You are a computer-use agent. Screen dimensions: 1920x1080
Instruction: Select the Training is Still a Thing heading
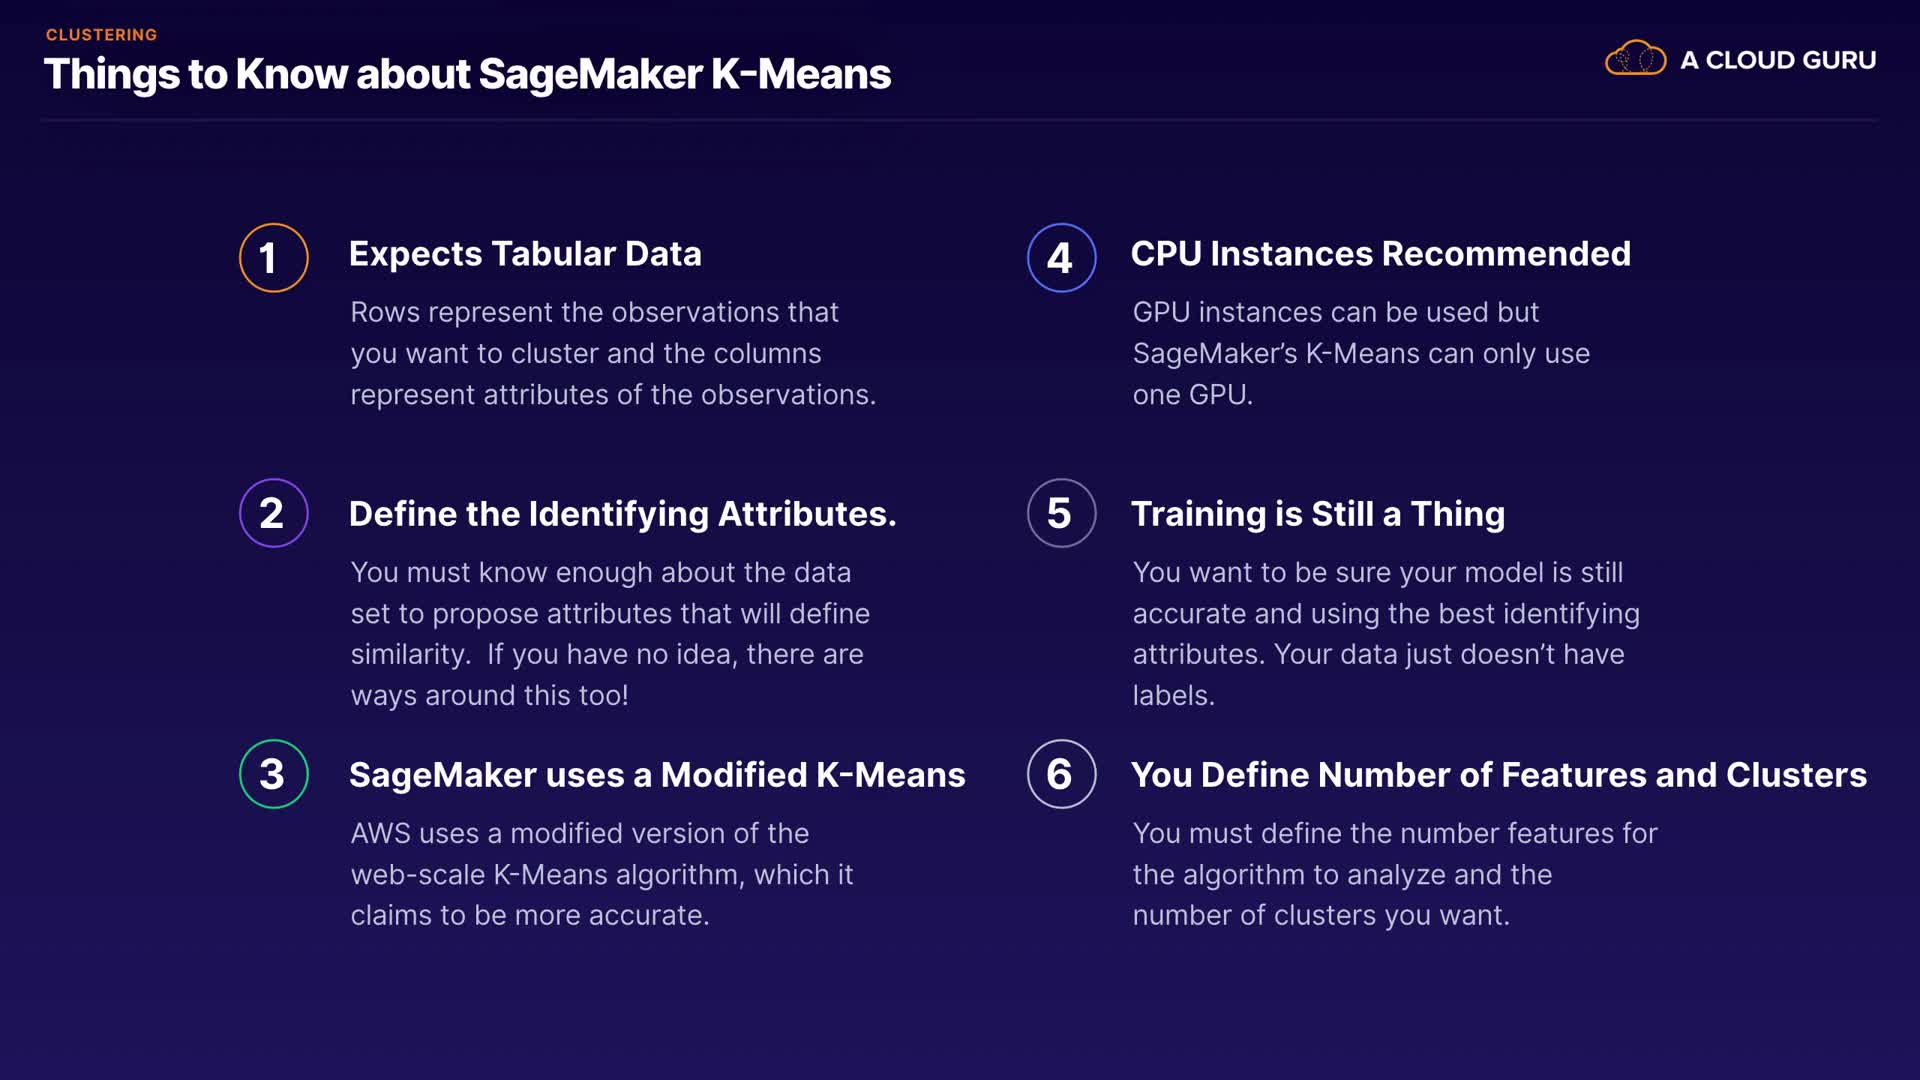coord(1317,514)
